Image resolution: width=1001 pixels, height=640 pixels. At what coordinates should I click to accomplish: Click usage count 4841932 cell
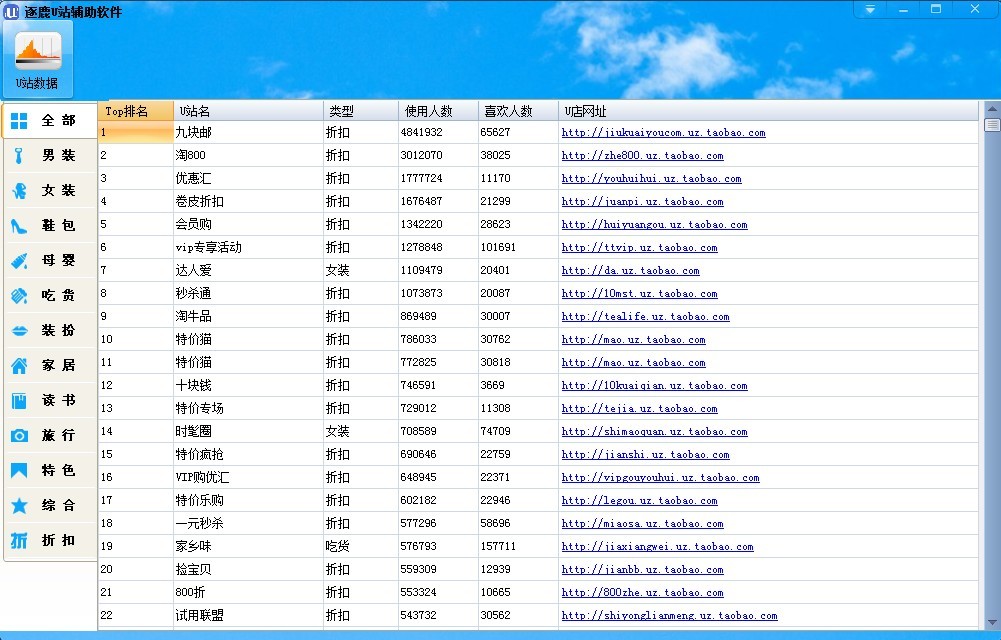(438, 133)
